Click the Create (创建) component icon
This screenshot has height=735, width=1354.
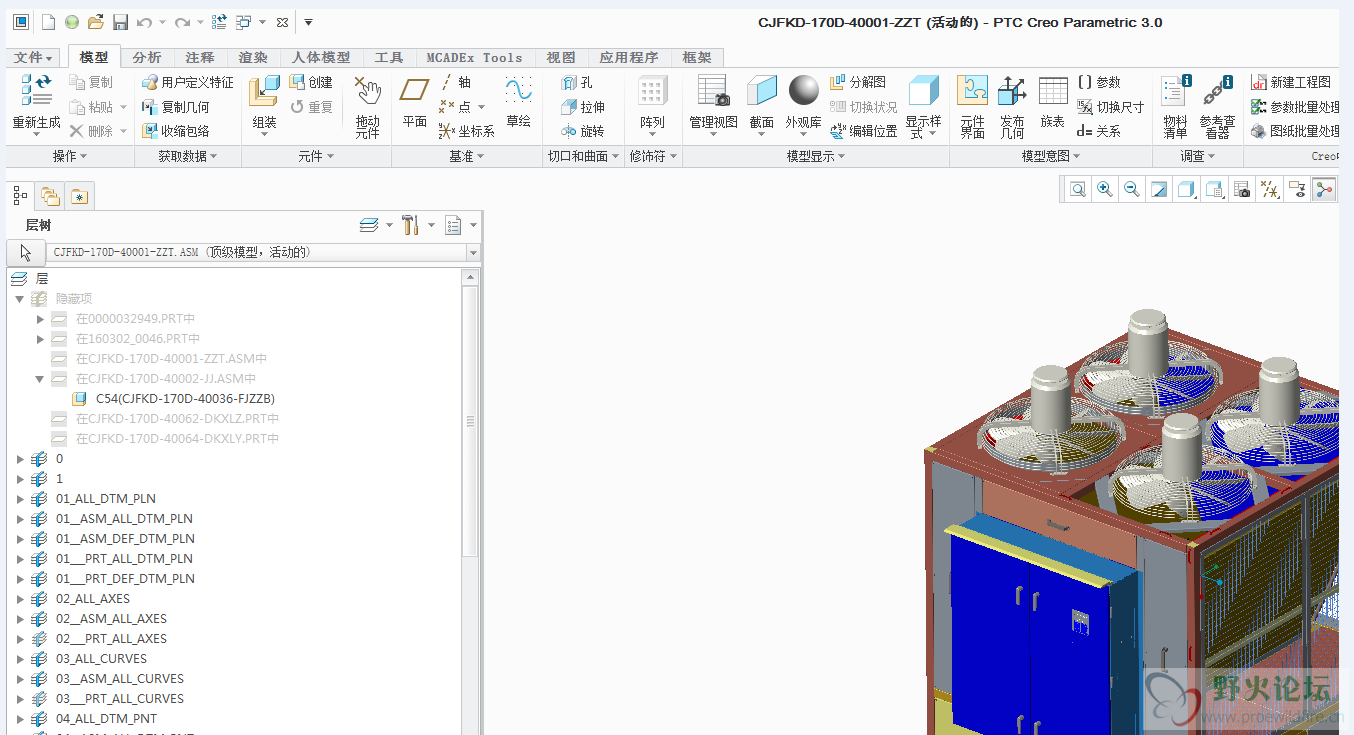click(297, 82)
